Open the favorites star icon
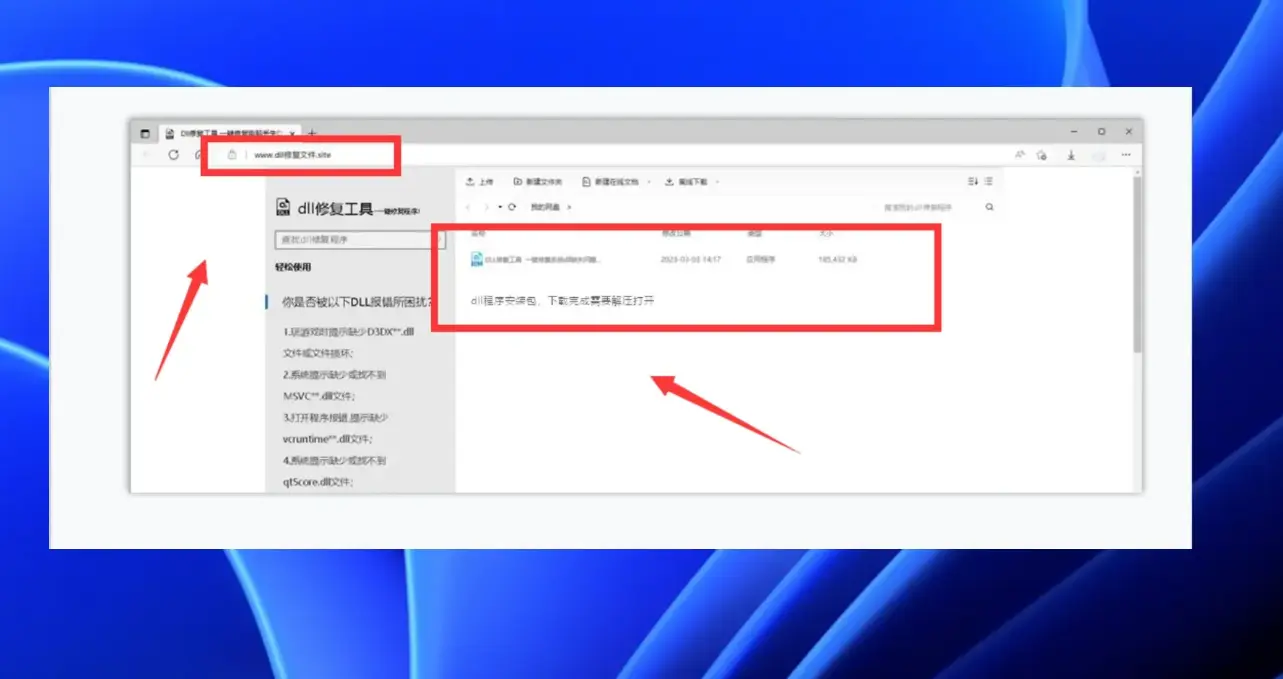 pos(1042,155)
